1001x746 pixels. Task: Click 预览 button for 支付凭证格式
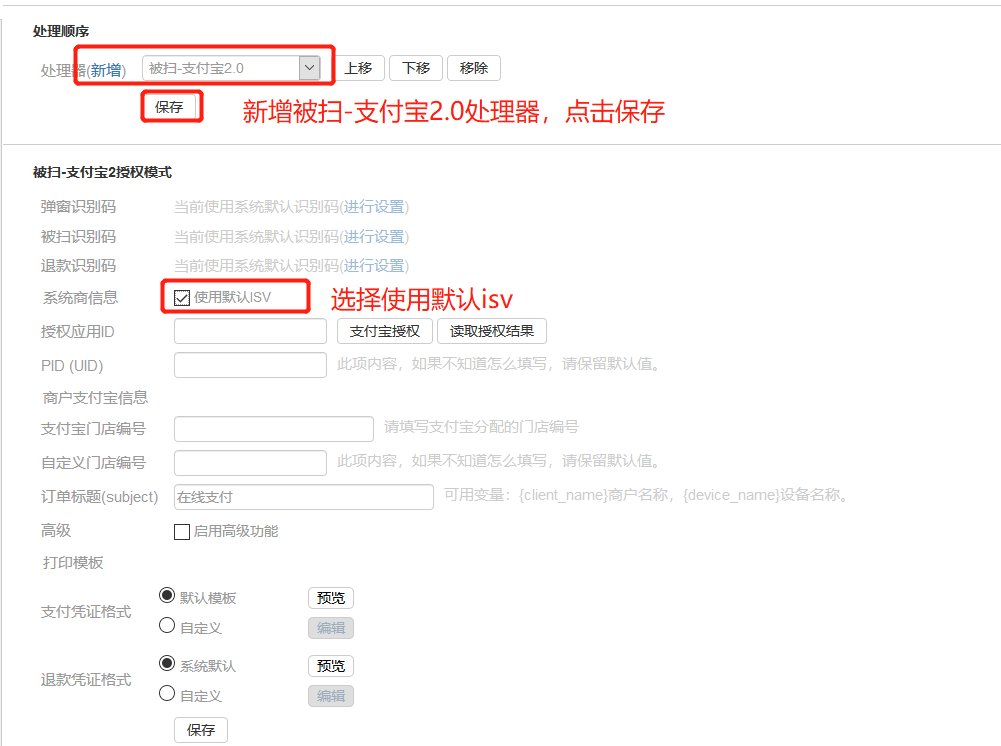point(331,598)
